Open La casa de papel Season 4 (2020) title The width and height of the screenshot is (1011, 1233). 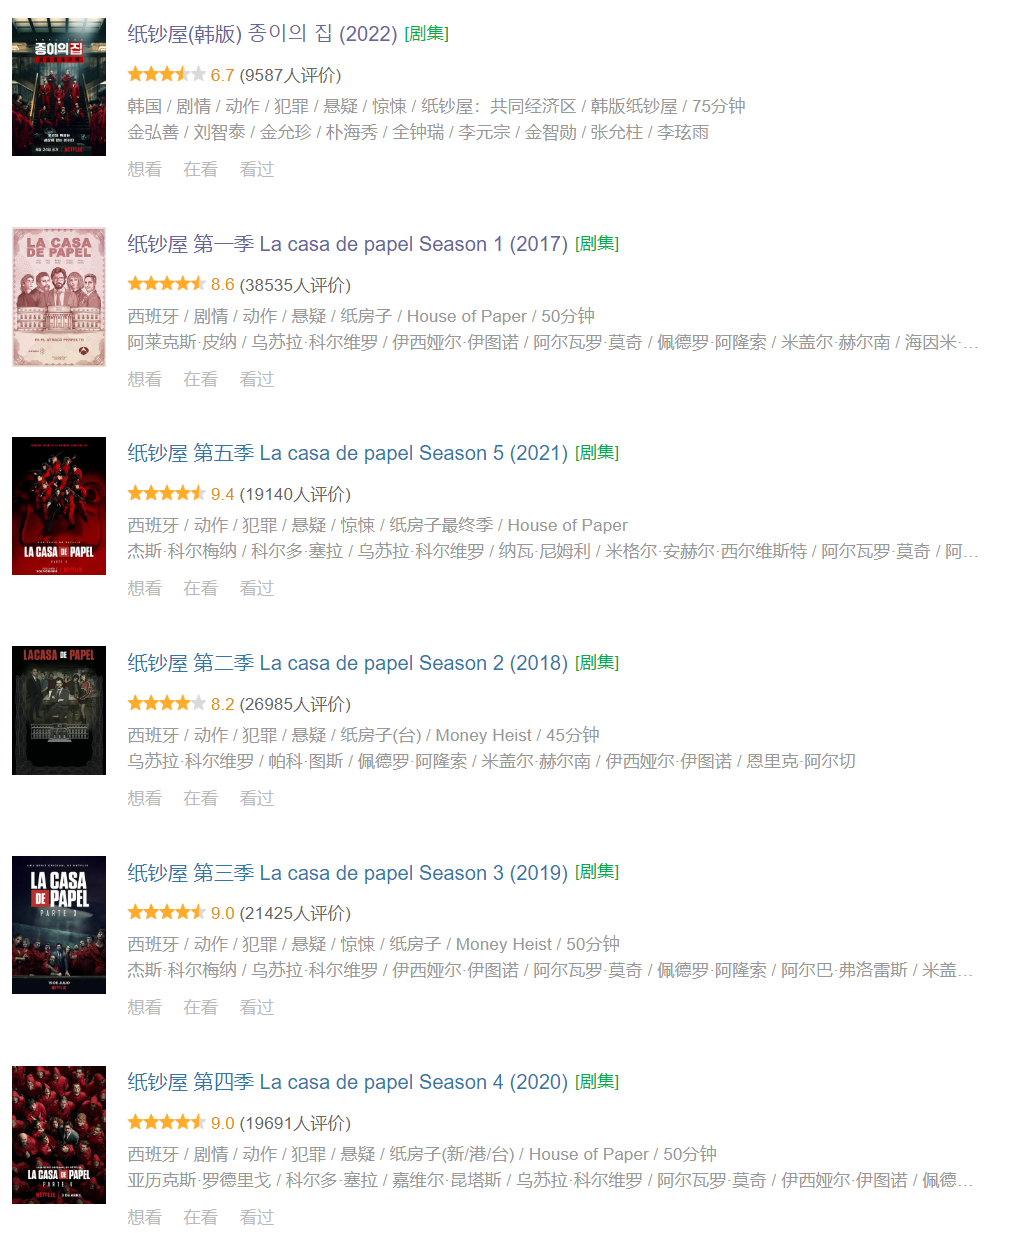347,1082
